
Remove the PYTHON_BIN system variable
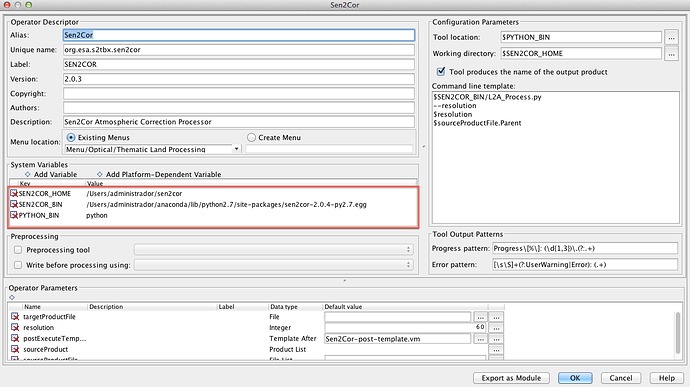pyautogui.click(x=14, y=215)
